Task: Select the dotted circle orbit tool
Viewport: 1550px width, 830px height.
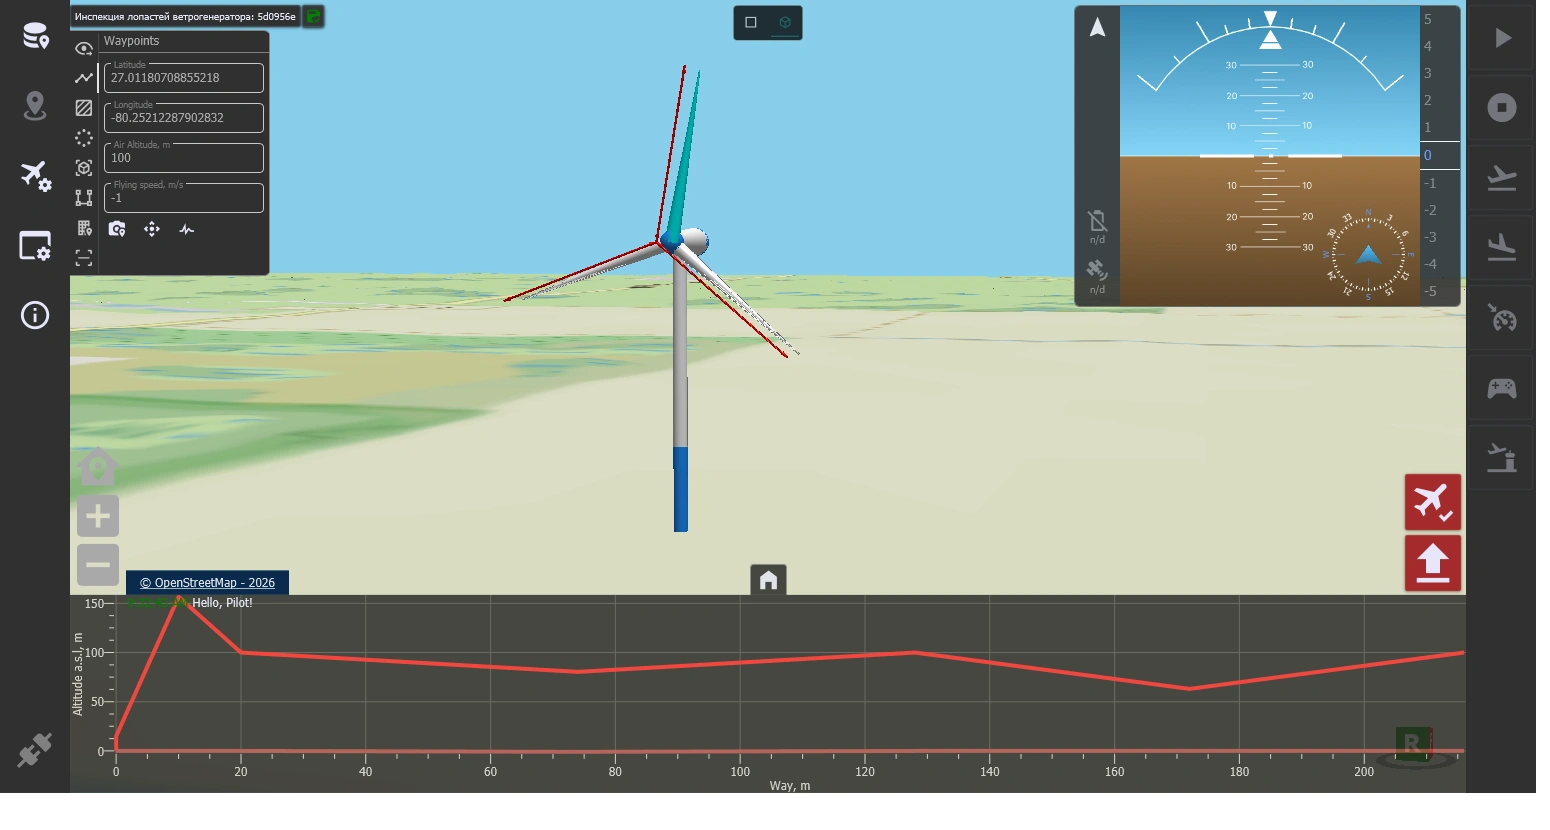Action: 84,138
